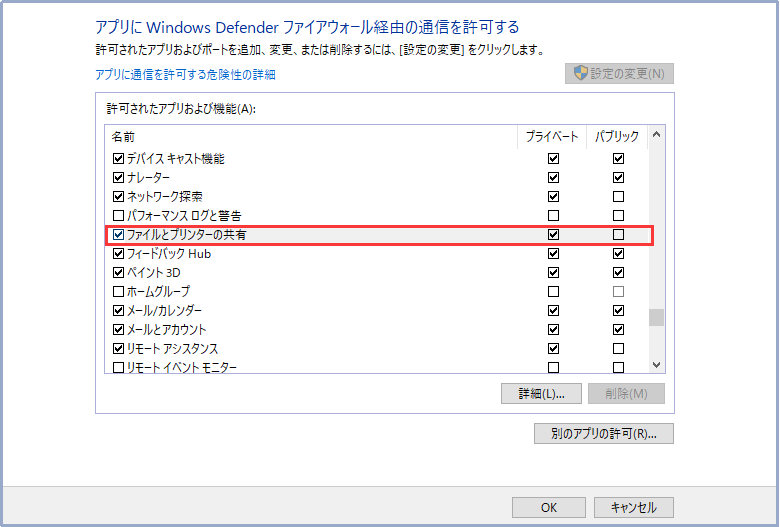Enable the ホームグループ name checkbox
This screenshot has width=780, height=527.
pyautogui.click(x=119, y=292)
